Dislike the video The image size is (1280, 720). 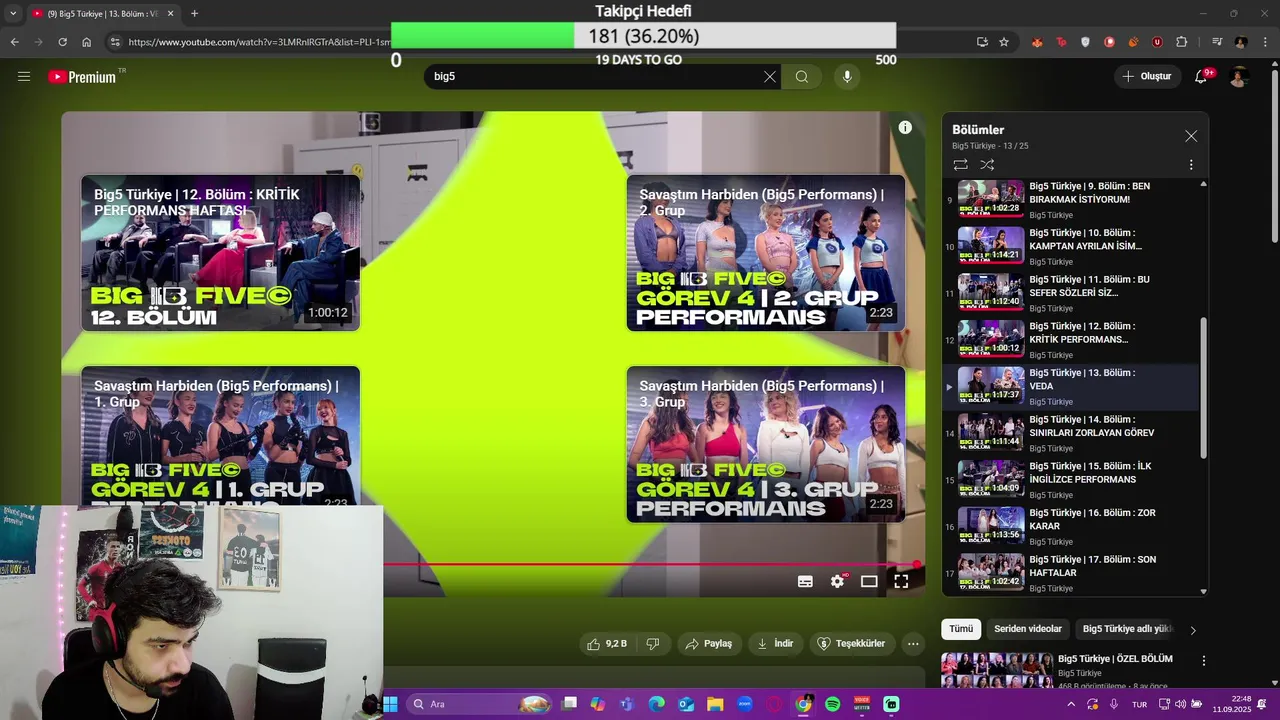653,644
